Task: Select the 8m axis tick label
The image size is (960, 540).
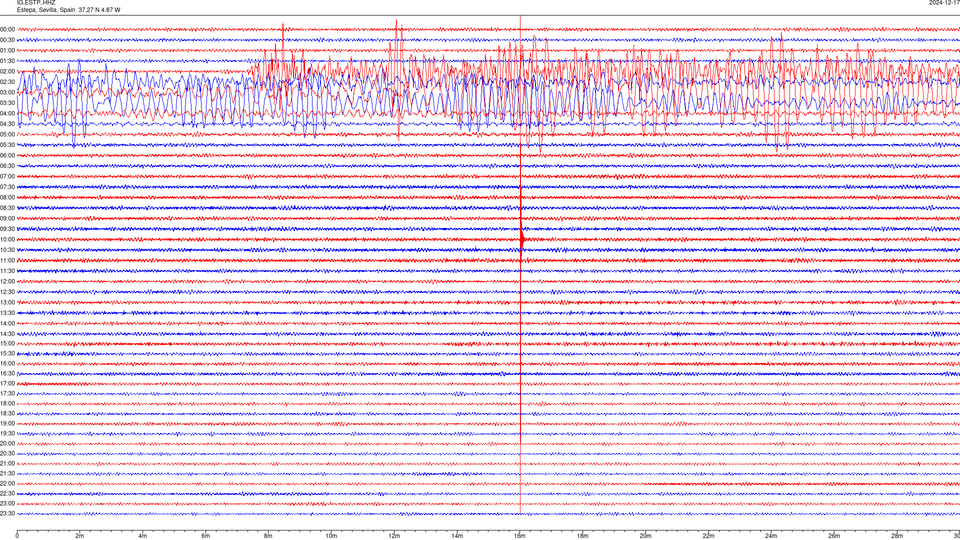Action: tap(268, 536)
